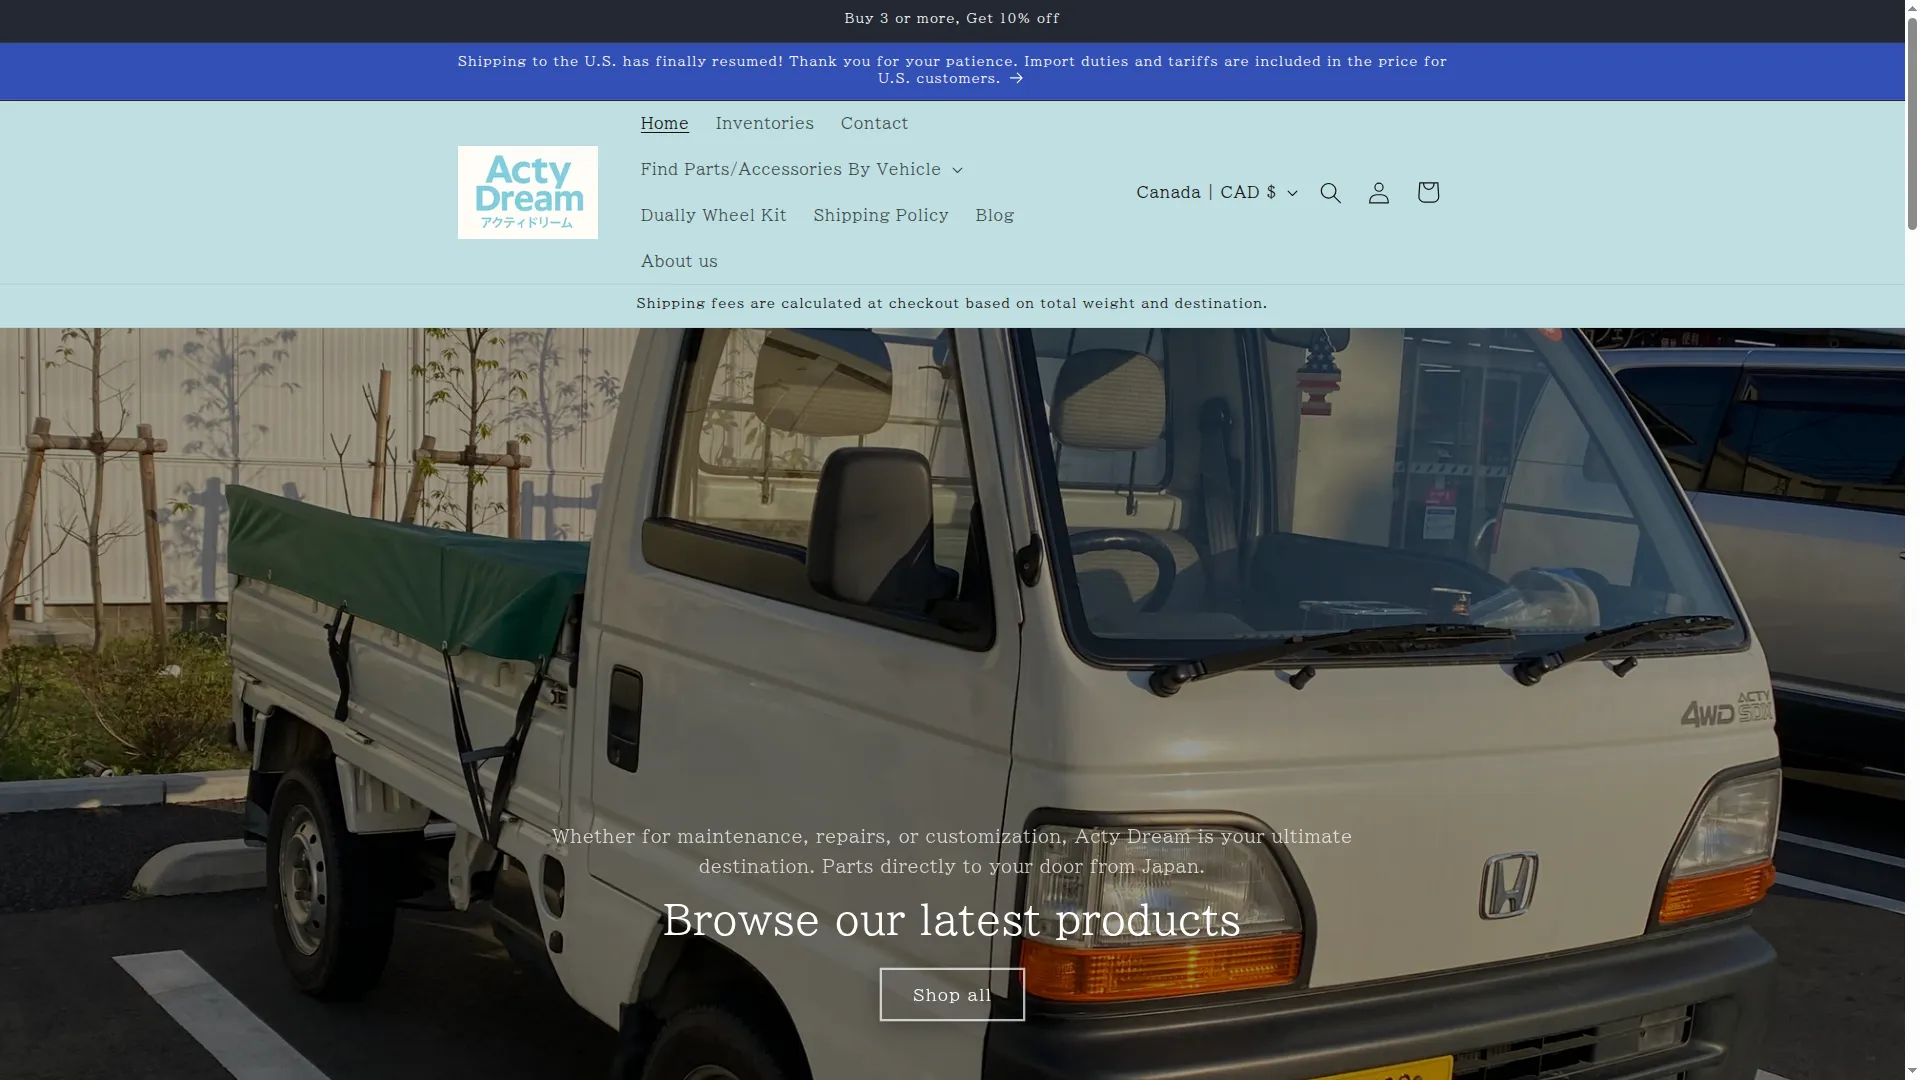The height and width of the screenshot is (1080, 1920).
Task: Click the shipping fees calculated at checkout text
Action: [x=952, y=304]
